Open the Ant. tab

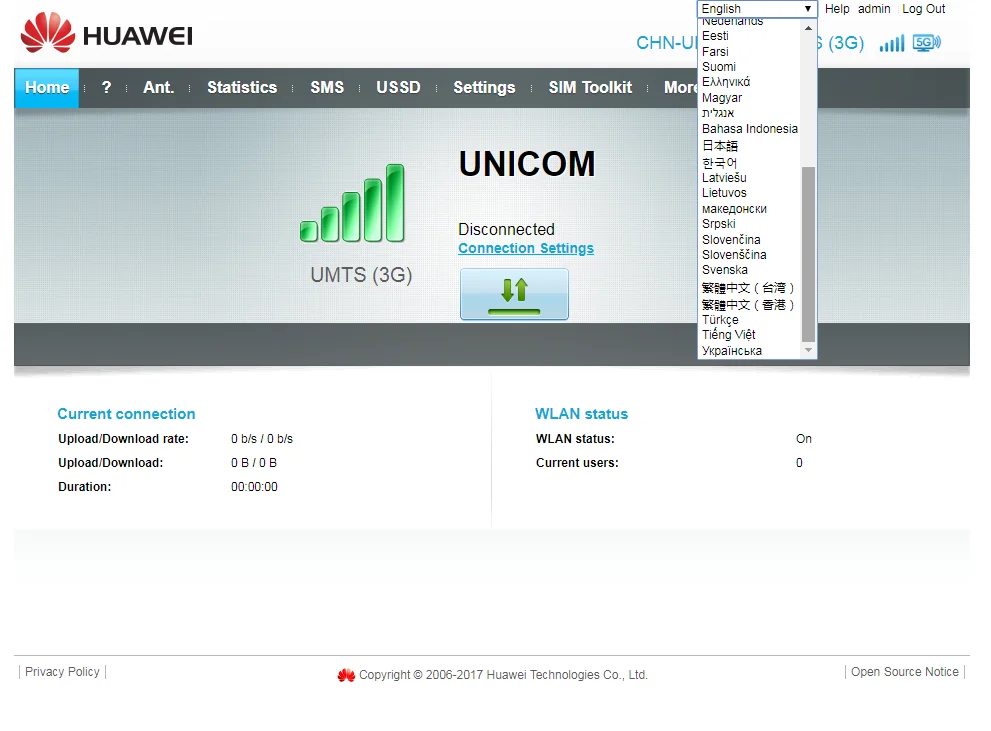(158, 87)
